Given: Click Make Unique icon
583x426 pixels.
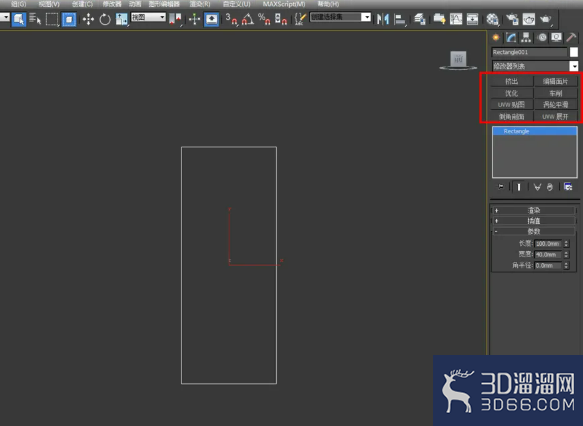Looking at the screenshot, I should pos(537,187).
